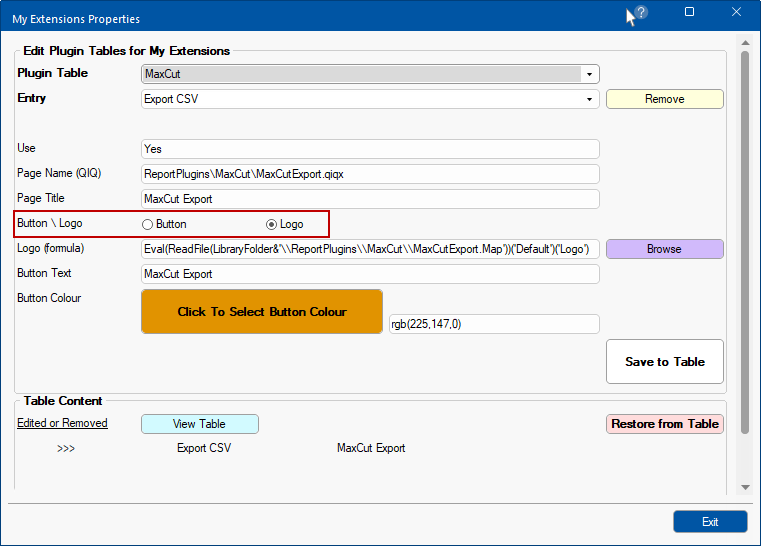Screen dimensions: 761x546
Task: Click Restore from Table button
Action: [665, 424]
